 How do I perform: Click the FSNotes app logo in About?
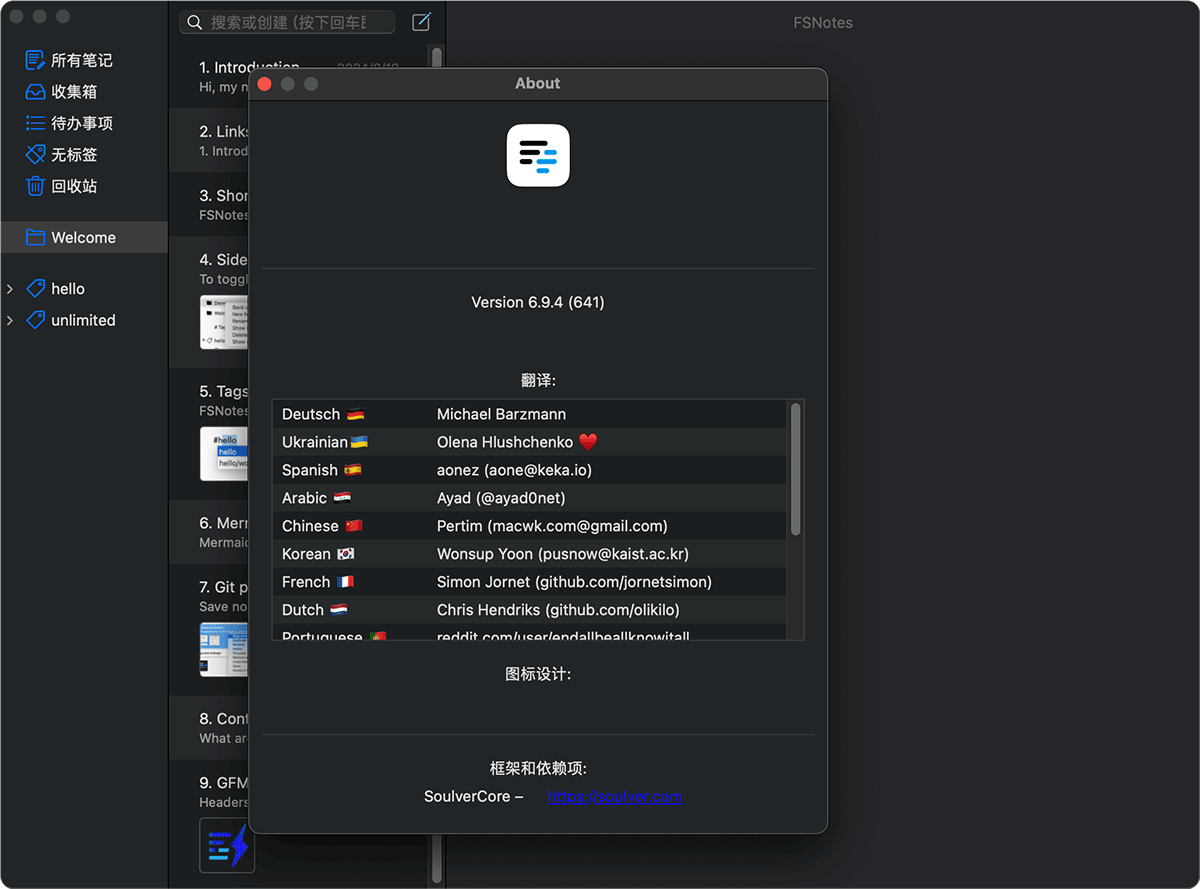(538, 155)
